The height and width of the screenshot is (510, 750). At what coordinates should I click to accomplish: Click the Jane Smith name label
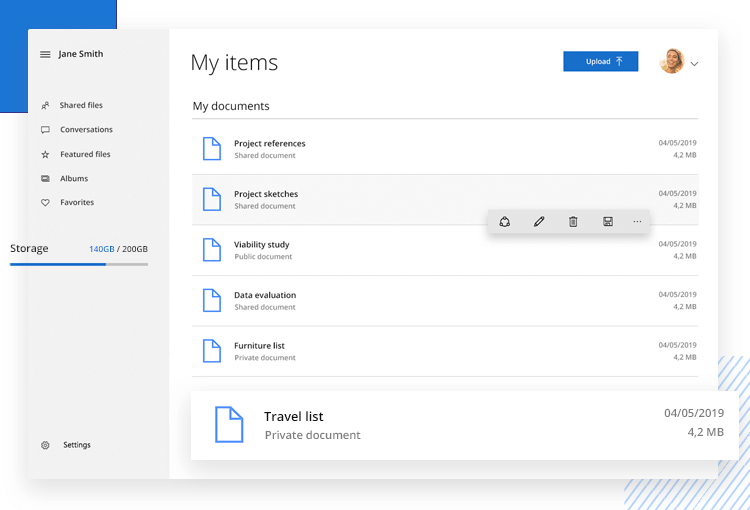click(x=81, y=54)
